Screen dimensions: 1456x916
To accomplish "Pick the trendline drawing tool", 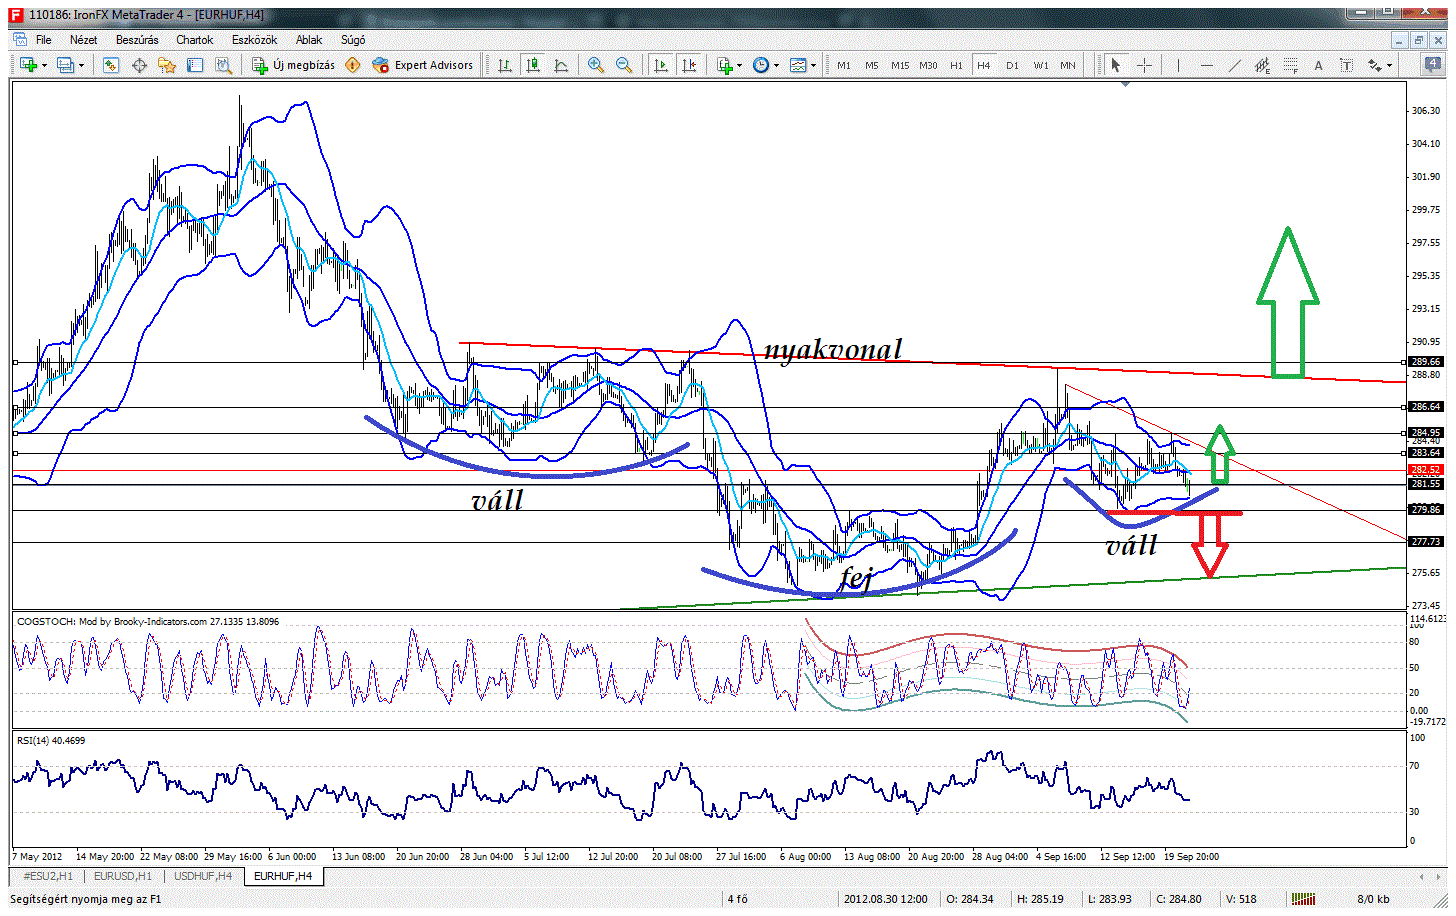I will coord(1235,65).
